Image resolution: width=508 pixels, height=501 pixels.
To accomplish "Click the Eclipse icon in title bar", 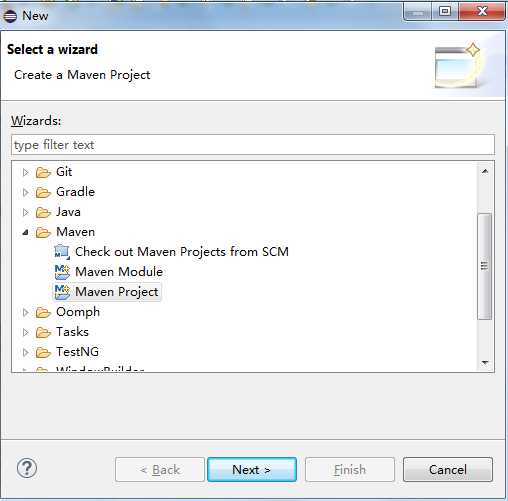I will pos(10,16).
